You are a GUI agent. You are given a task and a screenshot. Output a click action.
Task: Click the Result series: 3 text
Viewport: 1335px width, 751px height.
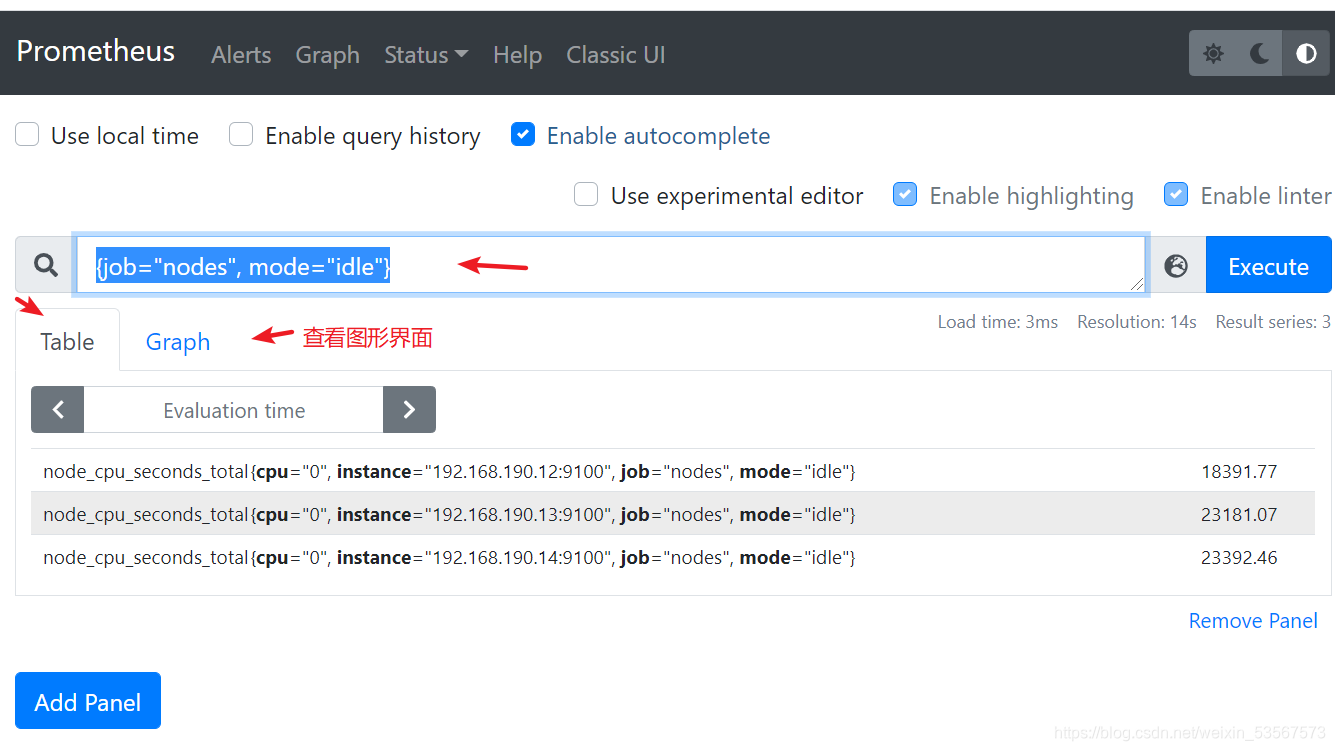click(x=1273, y=322)
